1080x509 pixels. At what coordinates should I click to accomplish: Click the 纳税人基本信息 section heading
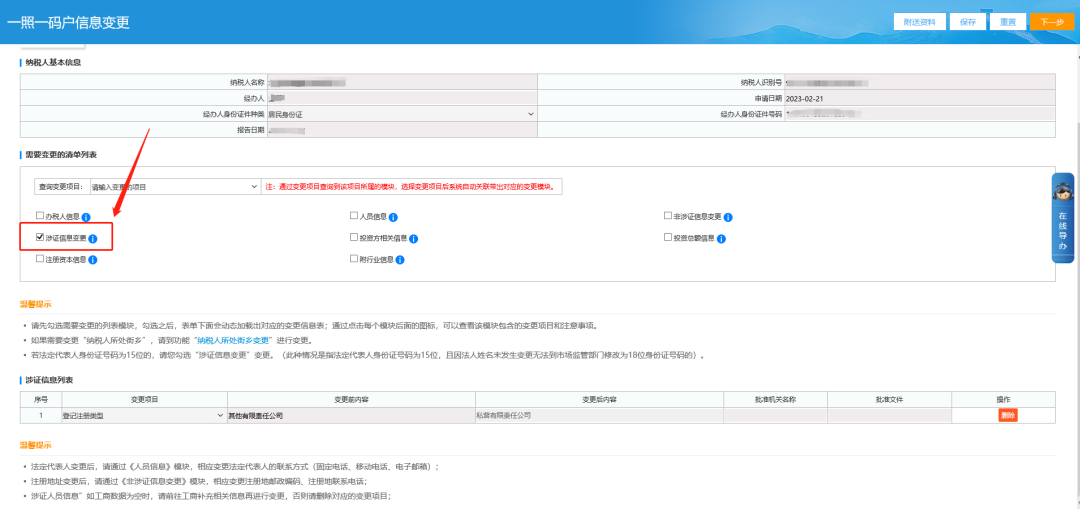pos(54,63)
